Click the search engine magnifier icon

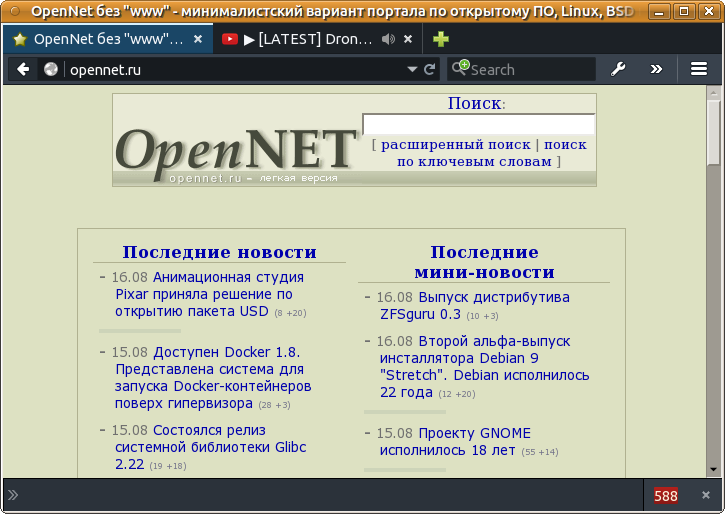pos(461,68)
